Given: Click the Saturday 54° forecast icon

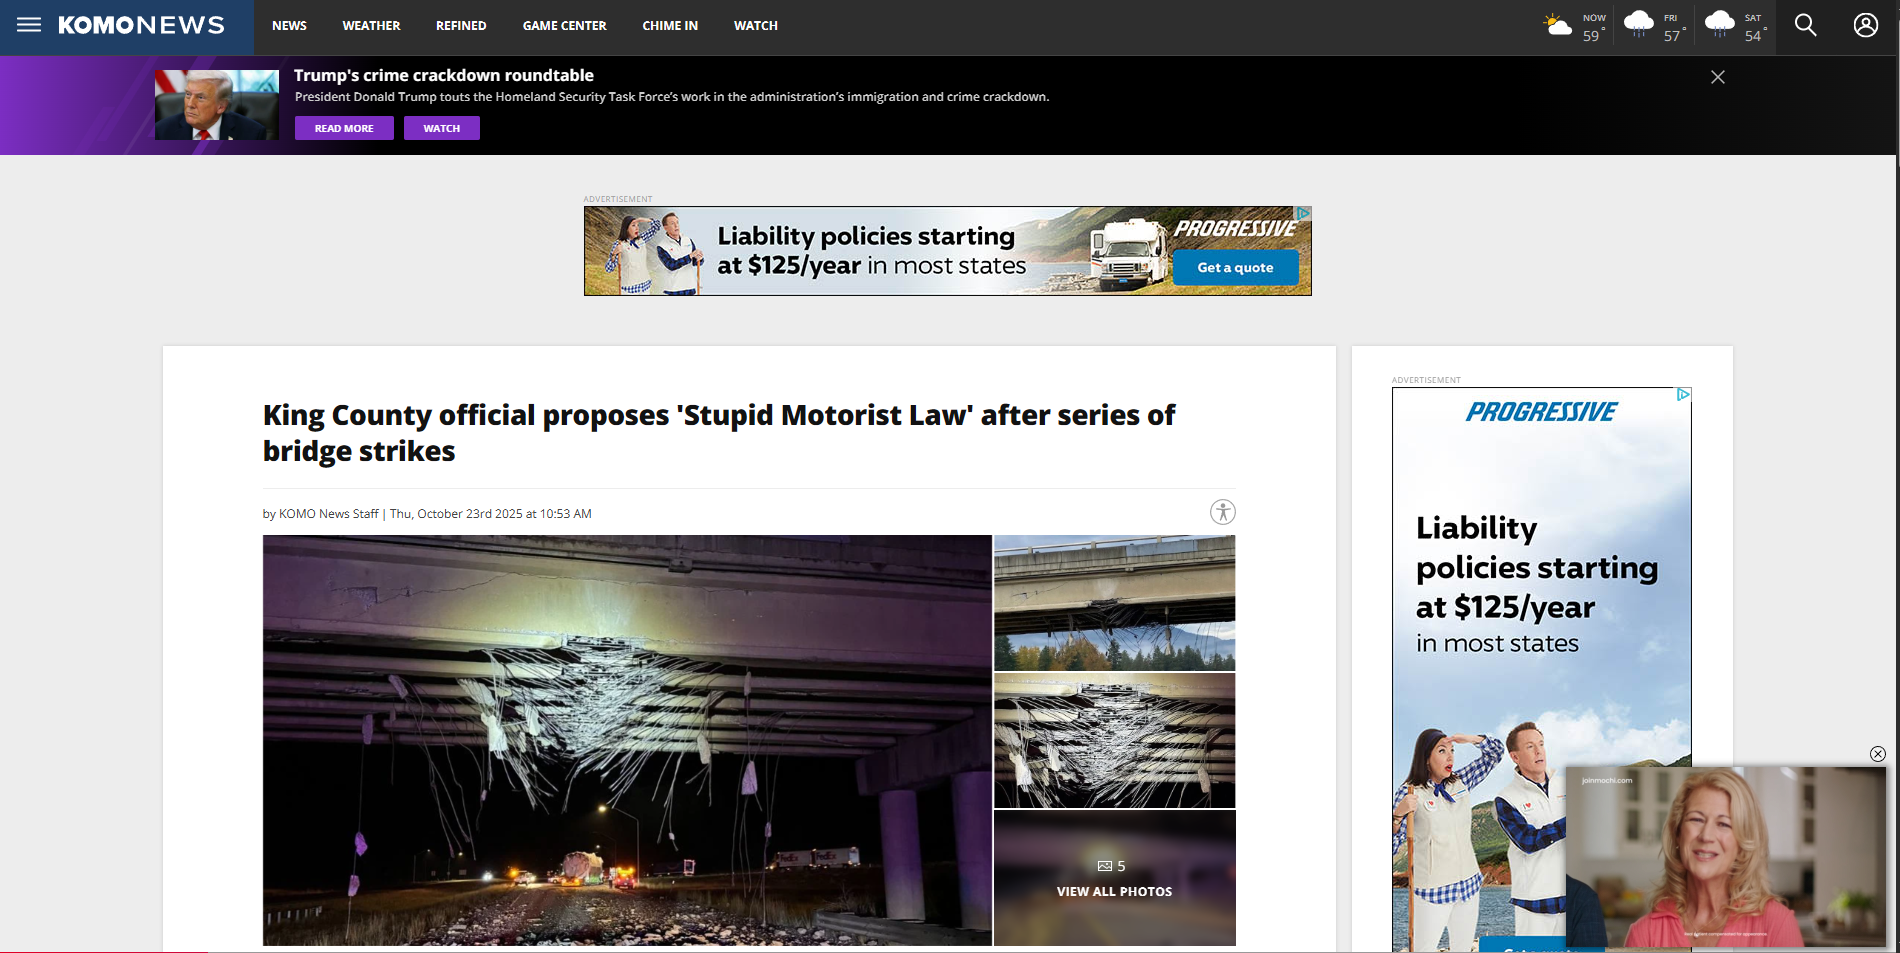Looking at the screenshot, I should [x=1719, y=24].
